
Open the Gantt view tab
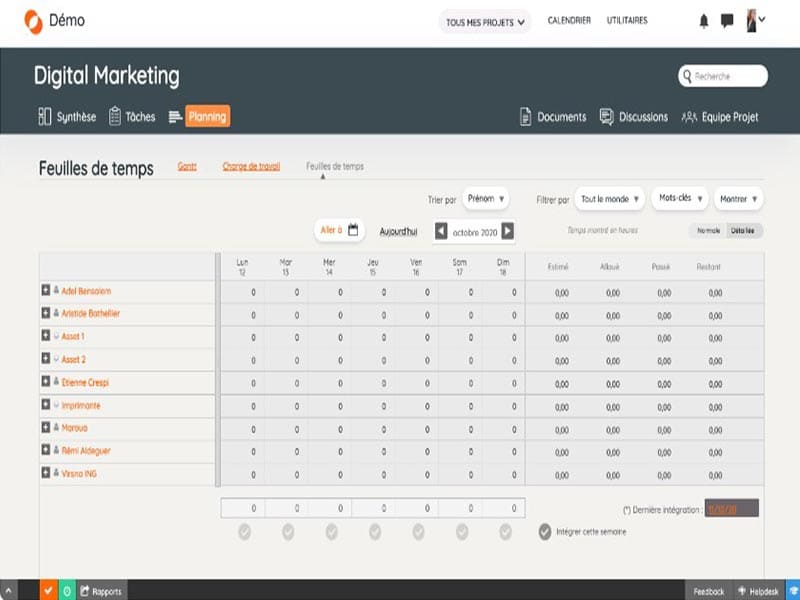coord(187,166)
